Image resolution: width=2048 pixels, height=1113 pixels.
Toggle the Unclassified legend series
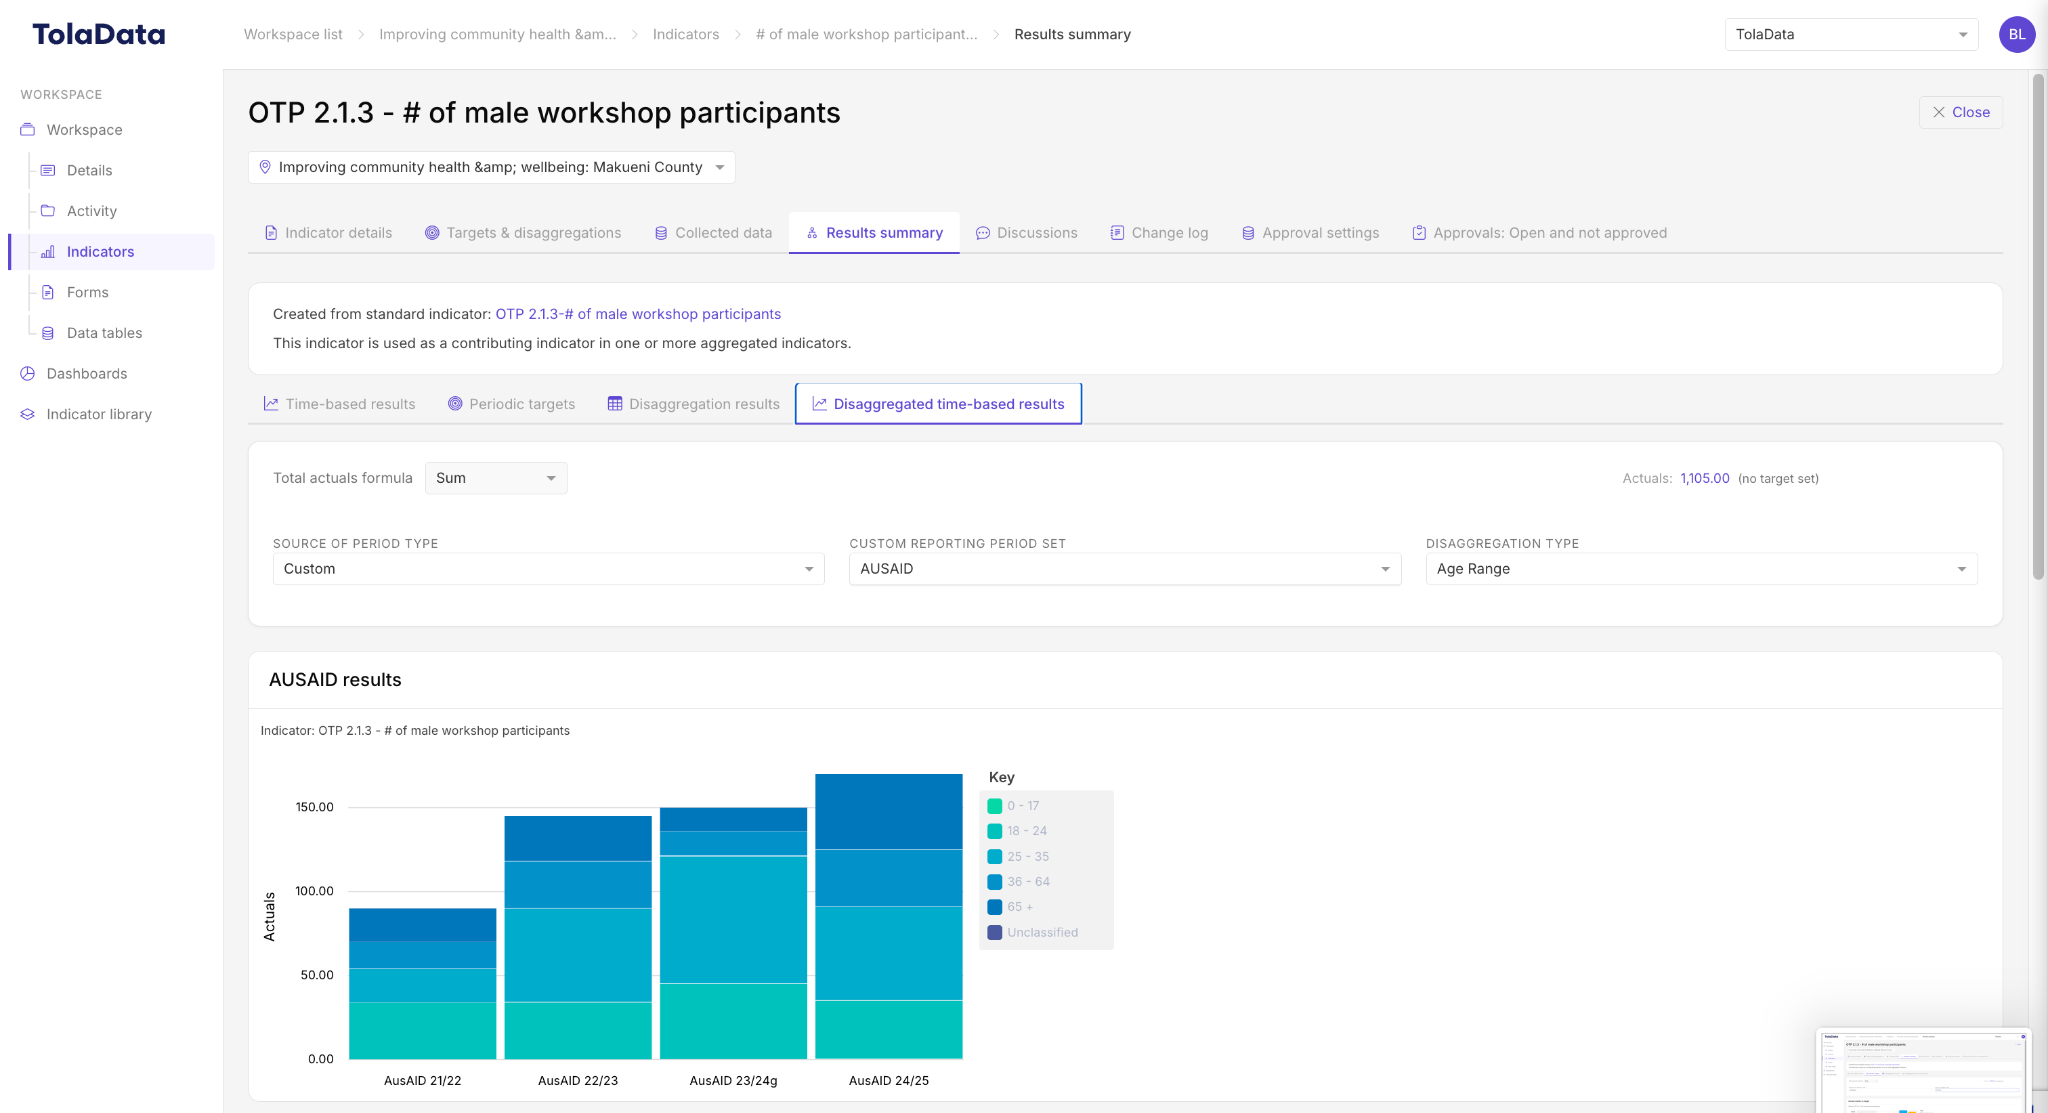pos(1033,933)
